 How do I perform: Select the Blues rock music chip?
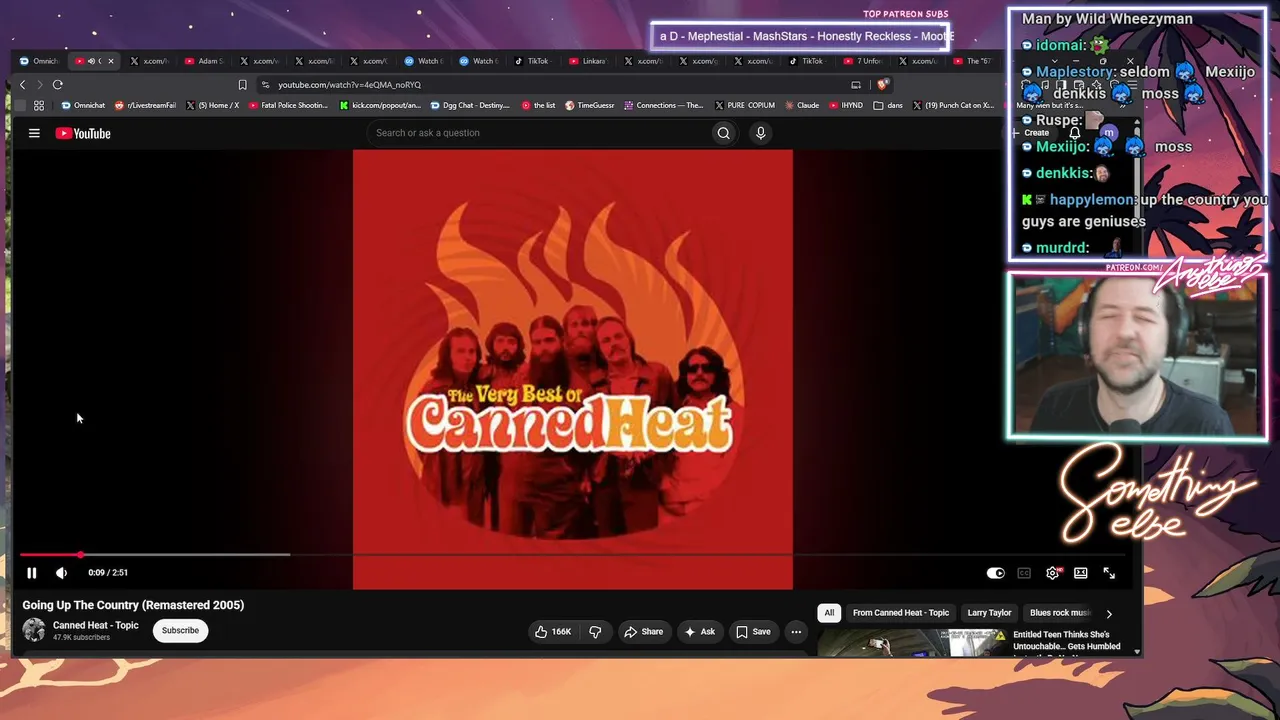(1060, 613)
